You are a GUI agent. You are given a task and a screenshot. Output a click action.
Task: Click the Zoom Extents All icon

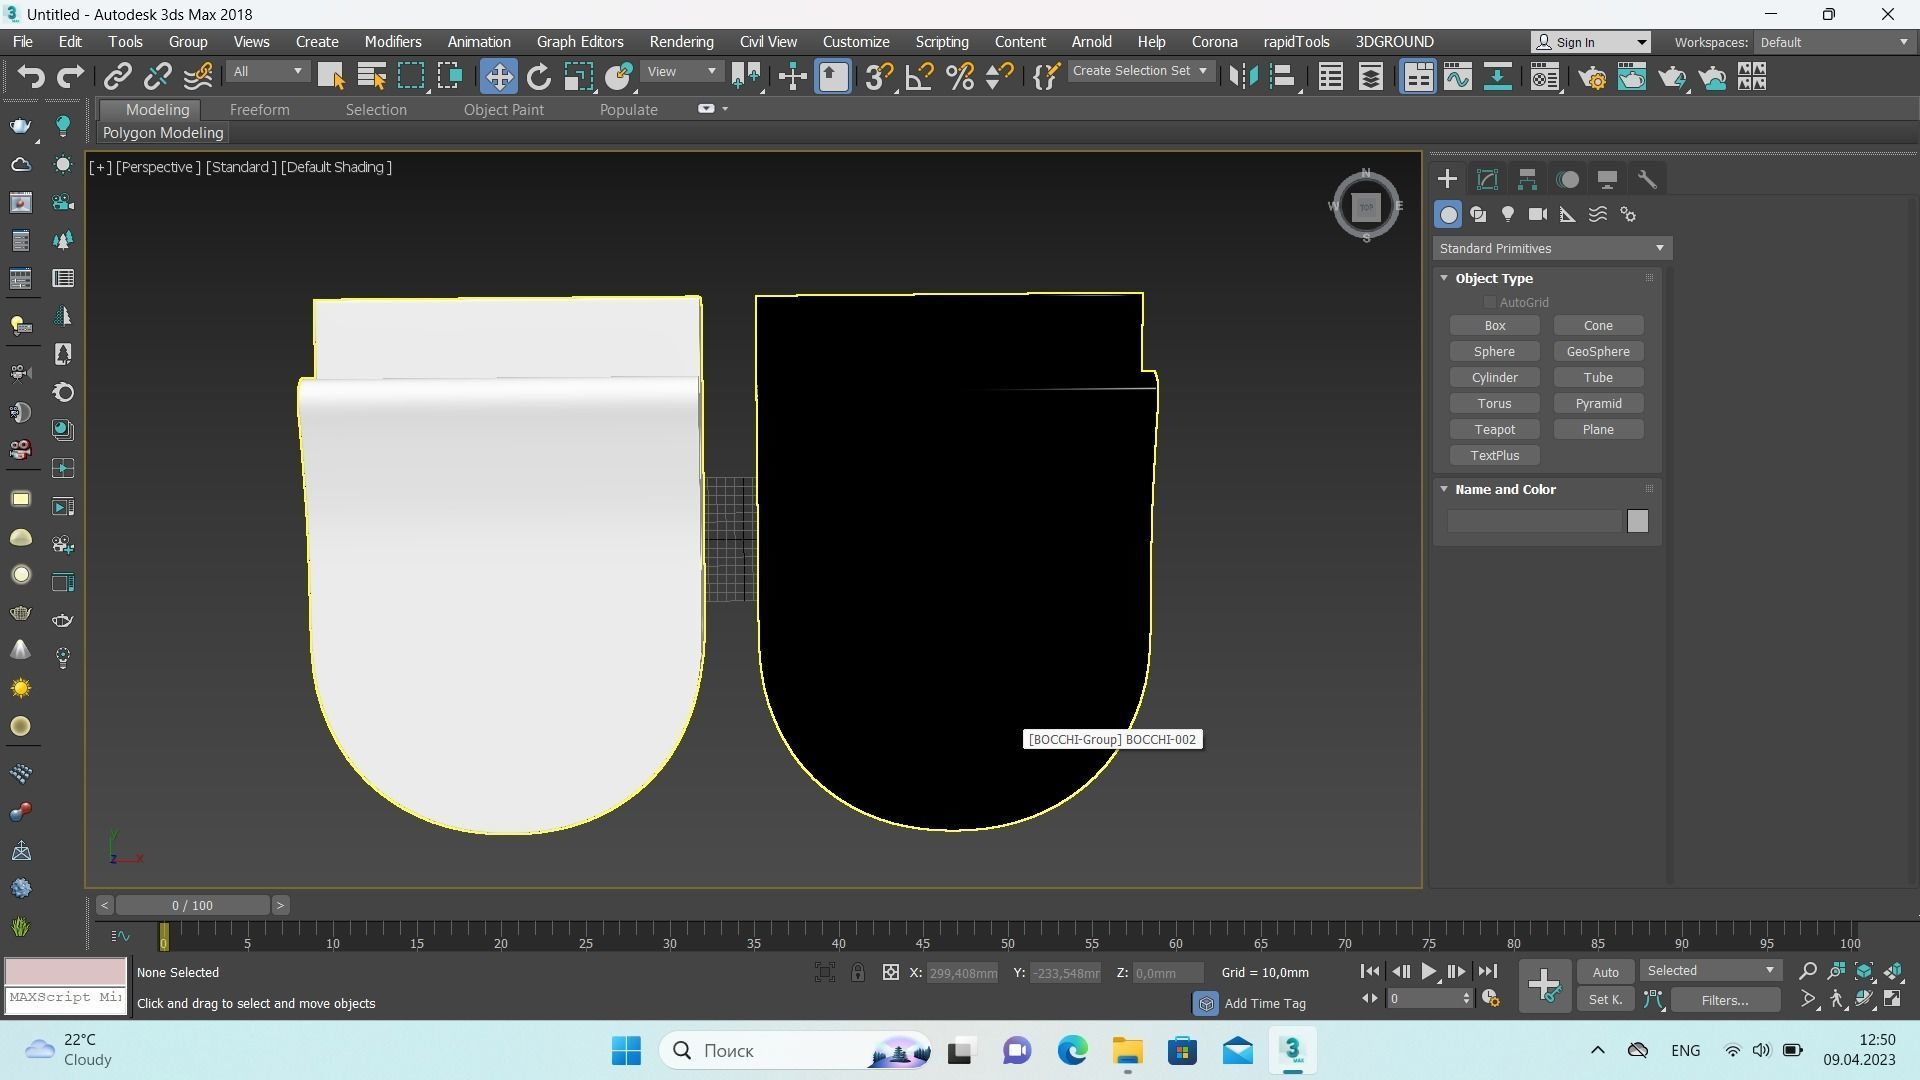(x=1893, y=972)
